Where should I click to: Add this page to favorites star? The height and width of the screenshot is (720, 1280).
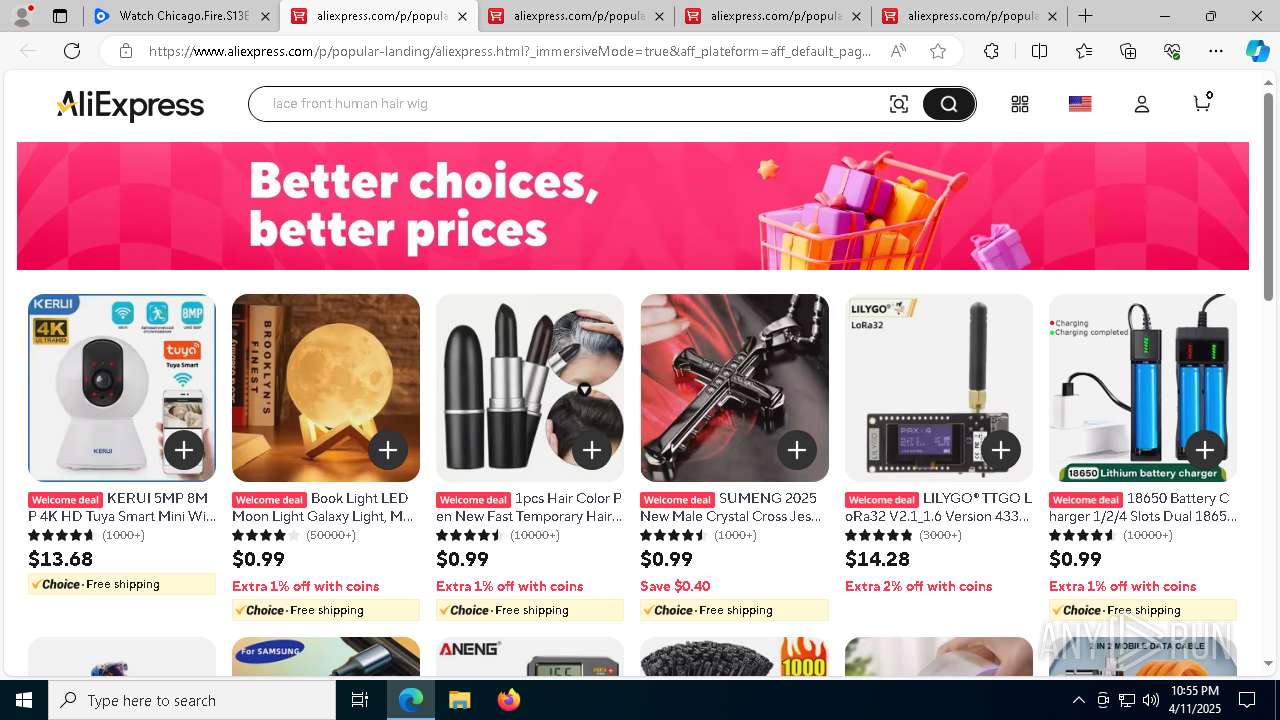937,51
